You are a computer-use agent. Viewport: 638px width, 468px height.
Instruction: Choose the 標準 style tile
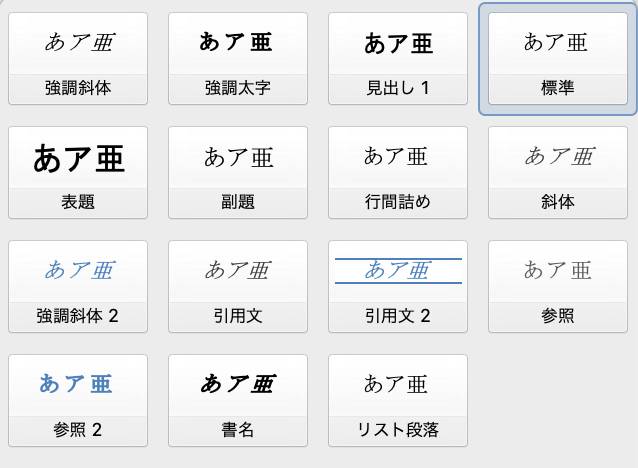click(x=558, y=59)
